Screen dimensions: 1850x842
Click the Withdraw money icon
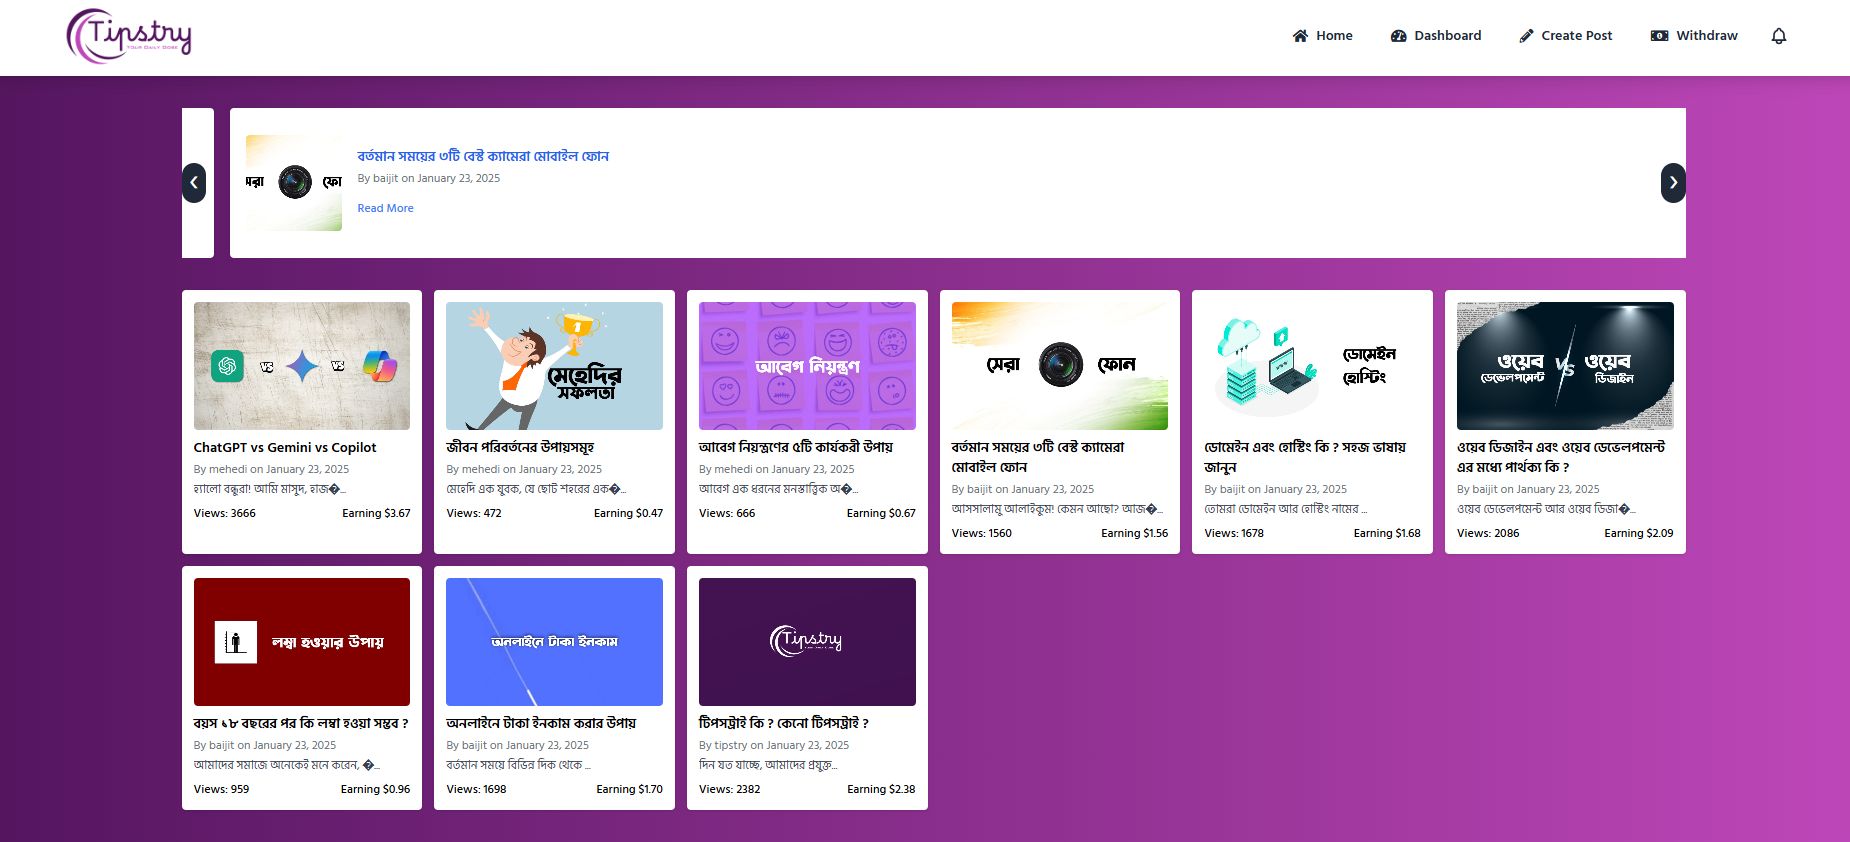[1659, 36]
